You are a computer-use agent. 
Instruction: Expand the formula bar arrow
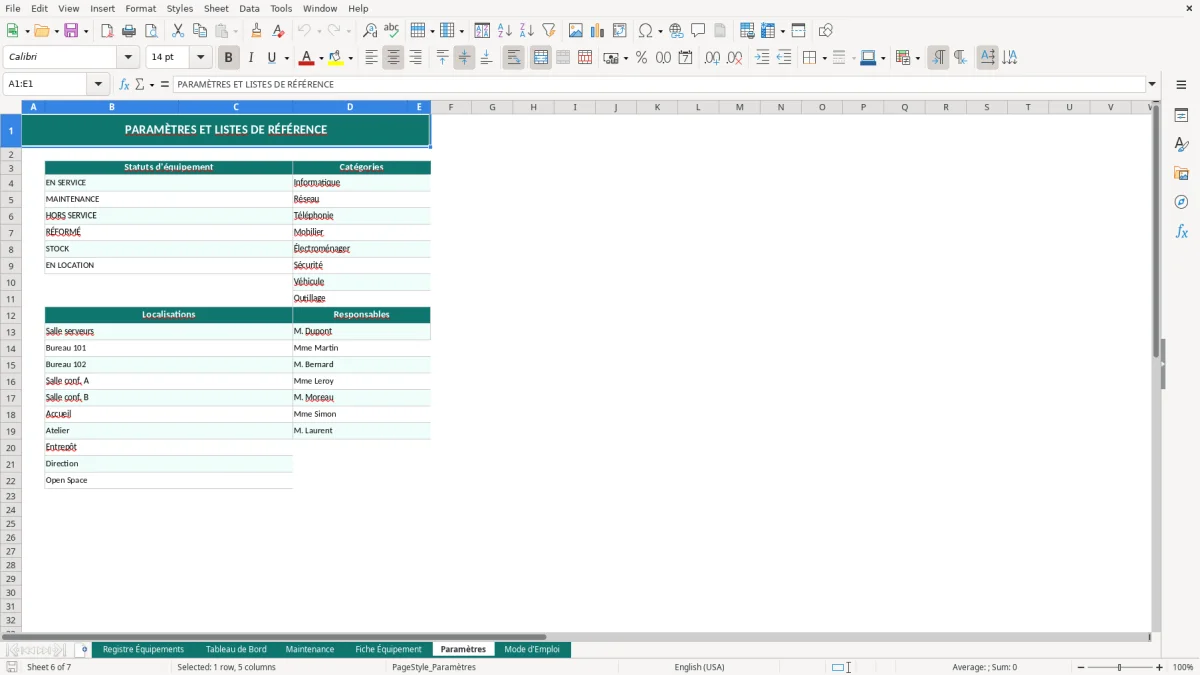click(1153, 85)
